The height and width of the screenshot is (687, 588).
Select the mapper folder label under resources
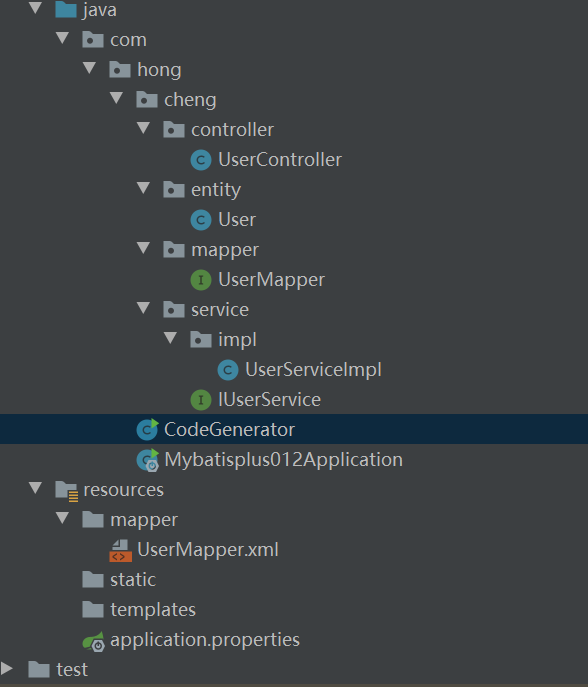(144, 520)
